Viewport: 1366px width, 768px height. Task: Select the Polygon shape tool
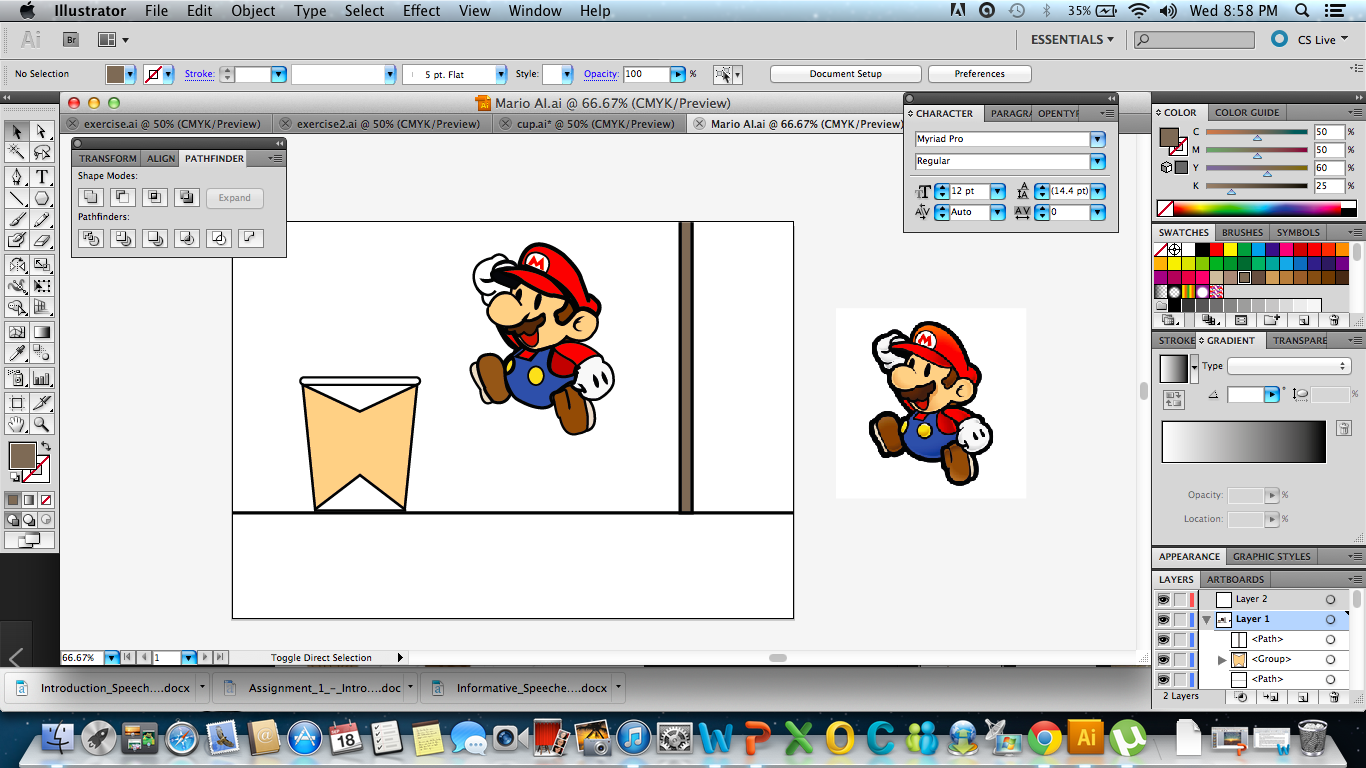(42, 198)
